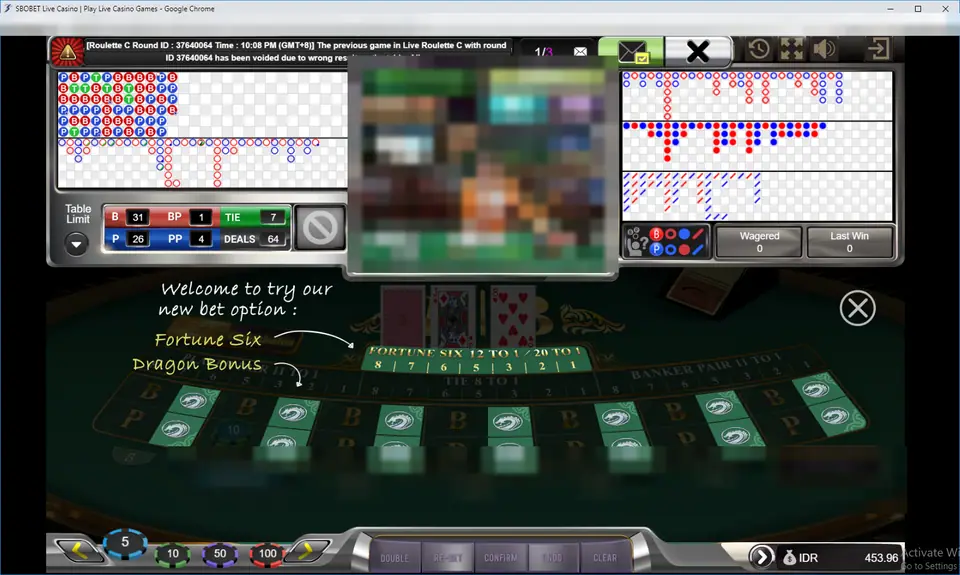The image size is (960, 575).
Task: Click the CONFIRM bet button
Action: click(500, 558)
